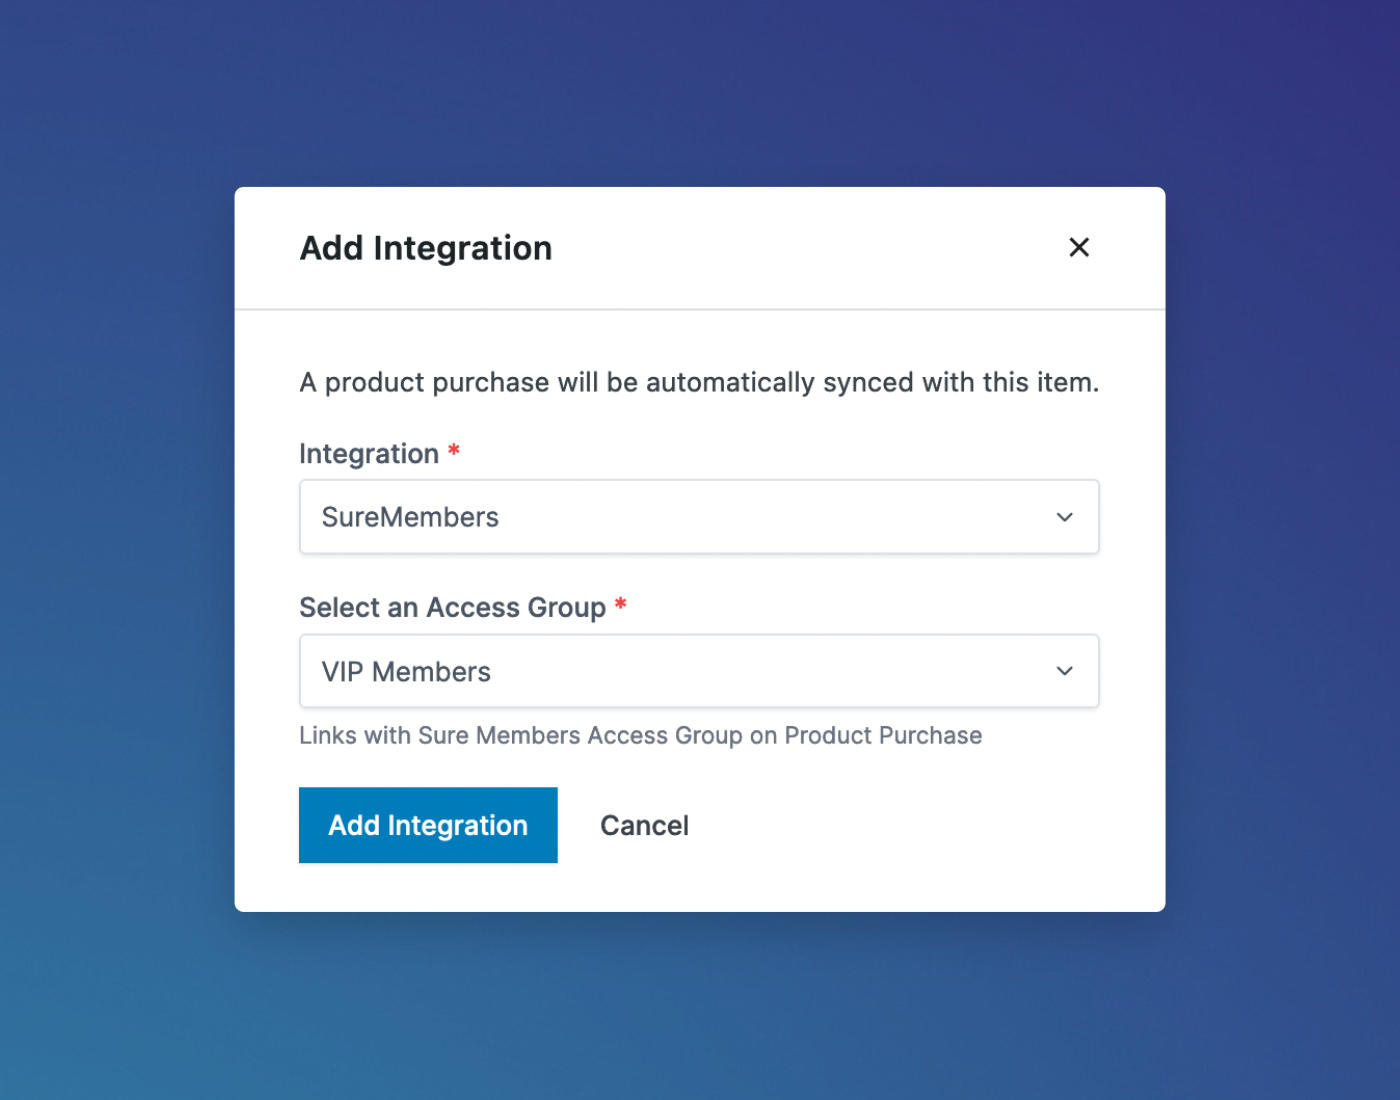Image resolution: width=1400 pixels, height=1100 pixels.
Task: Click the product purchase sync description text
Action: (699, 382)
